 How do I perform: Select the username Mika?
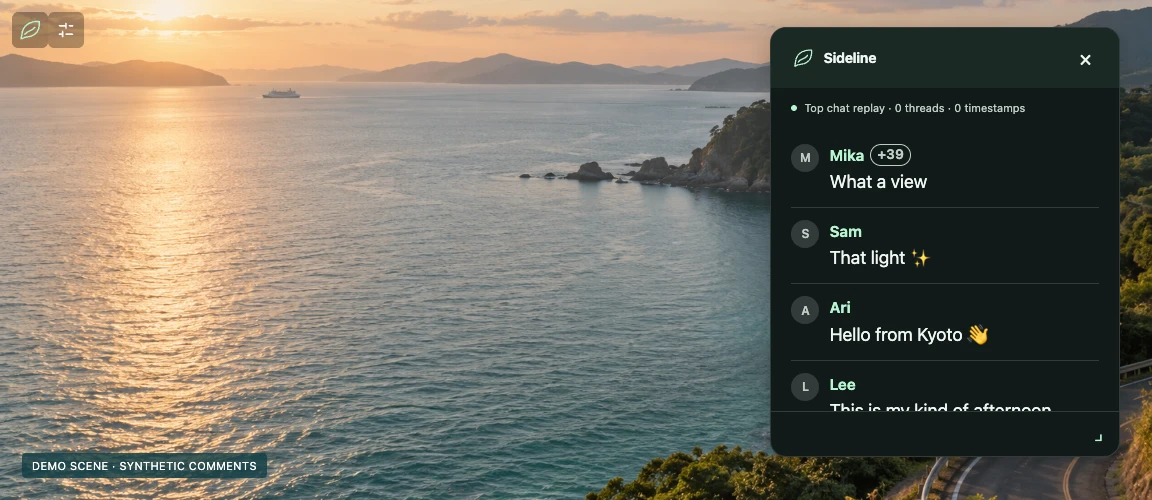846,156
